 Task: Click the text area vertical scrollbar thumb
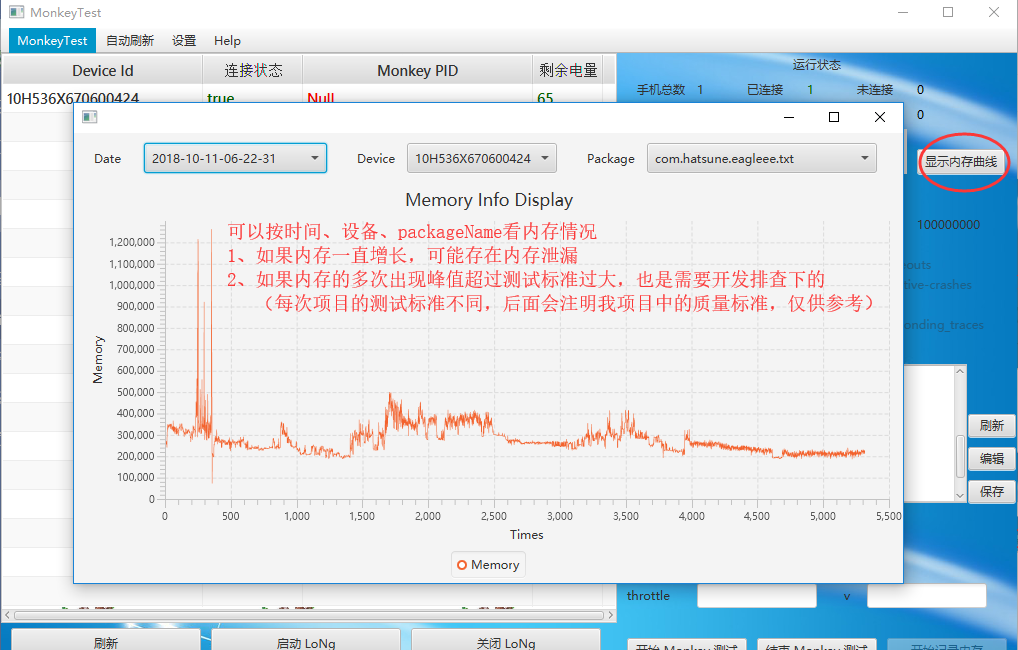[x=960, y=456]
